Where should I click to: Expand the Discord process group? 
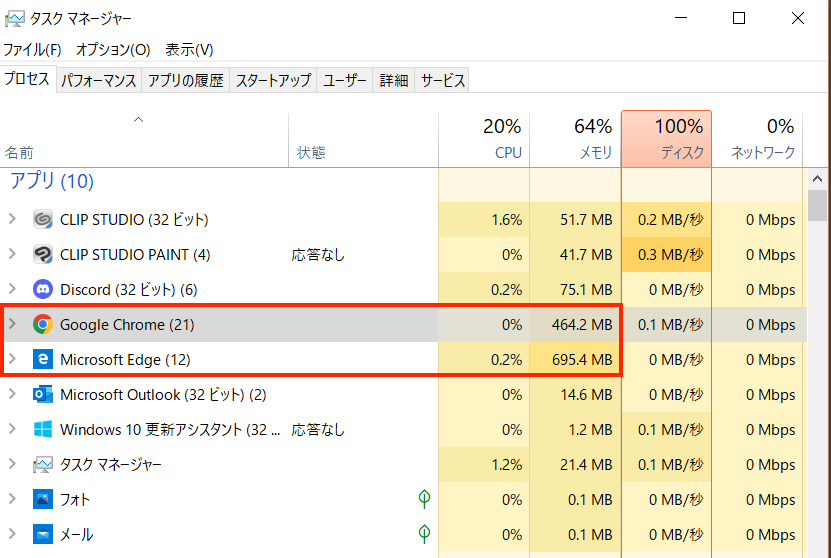pos(12,289)
